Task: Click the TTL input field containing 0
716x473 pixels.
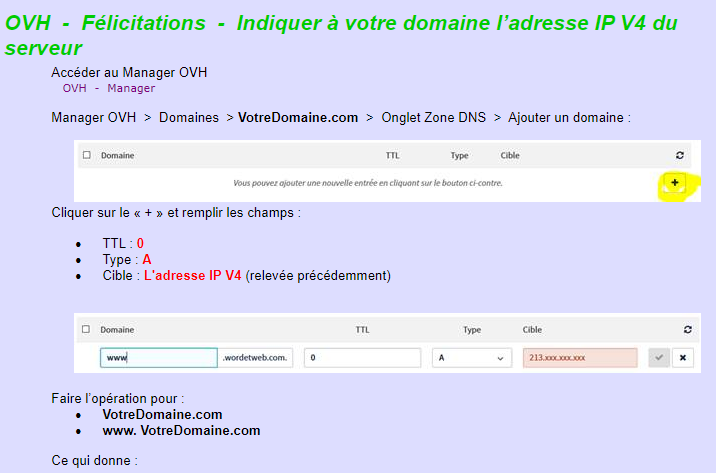Action: coord(362,357)
